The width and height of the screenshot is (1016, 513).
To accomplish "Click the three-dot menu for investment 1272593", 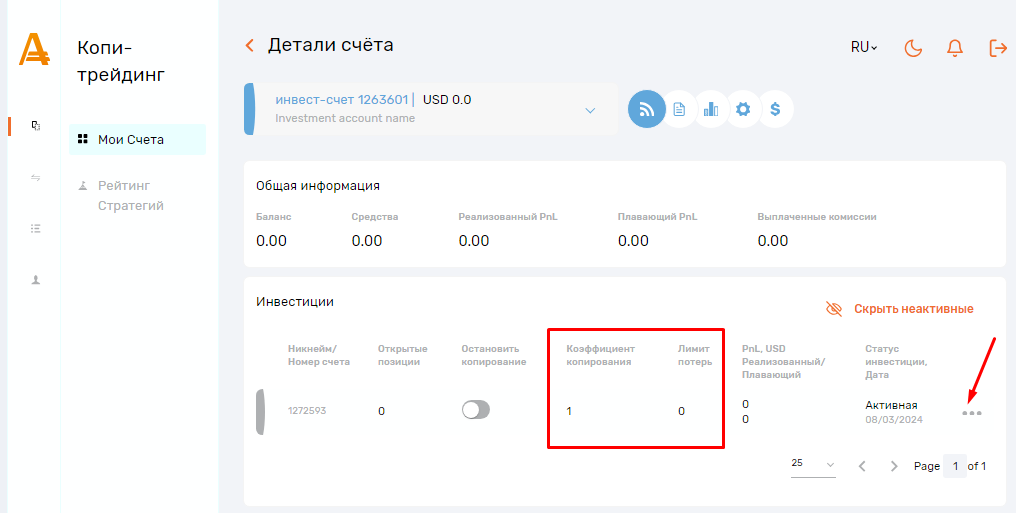I will [972, 413].
